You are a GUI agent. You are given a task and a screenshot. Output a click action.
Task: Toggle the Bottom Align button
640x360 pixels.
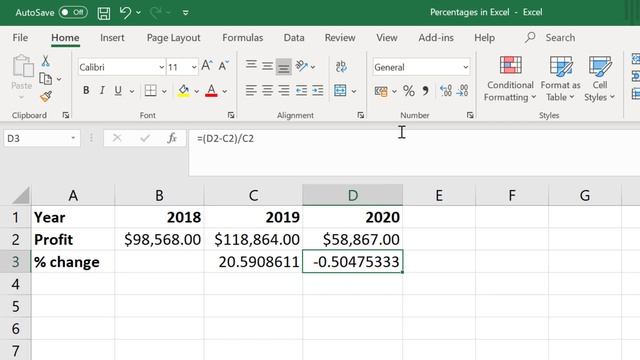click(284, 67)
